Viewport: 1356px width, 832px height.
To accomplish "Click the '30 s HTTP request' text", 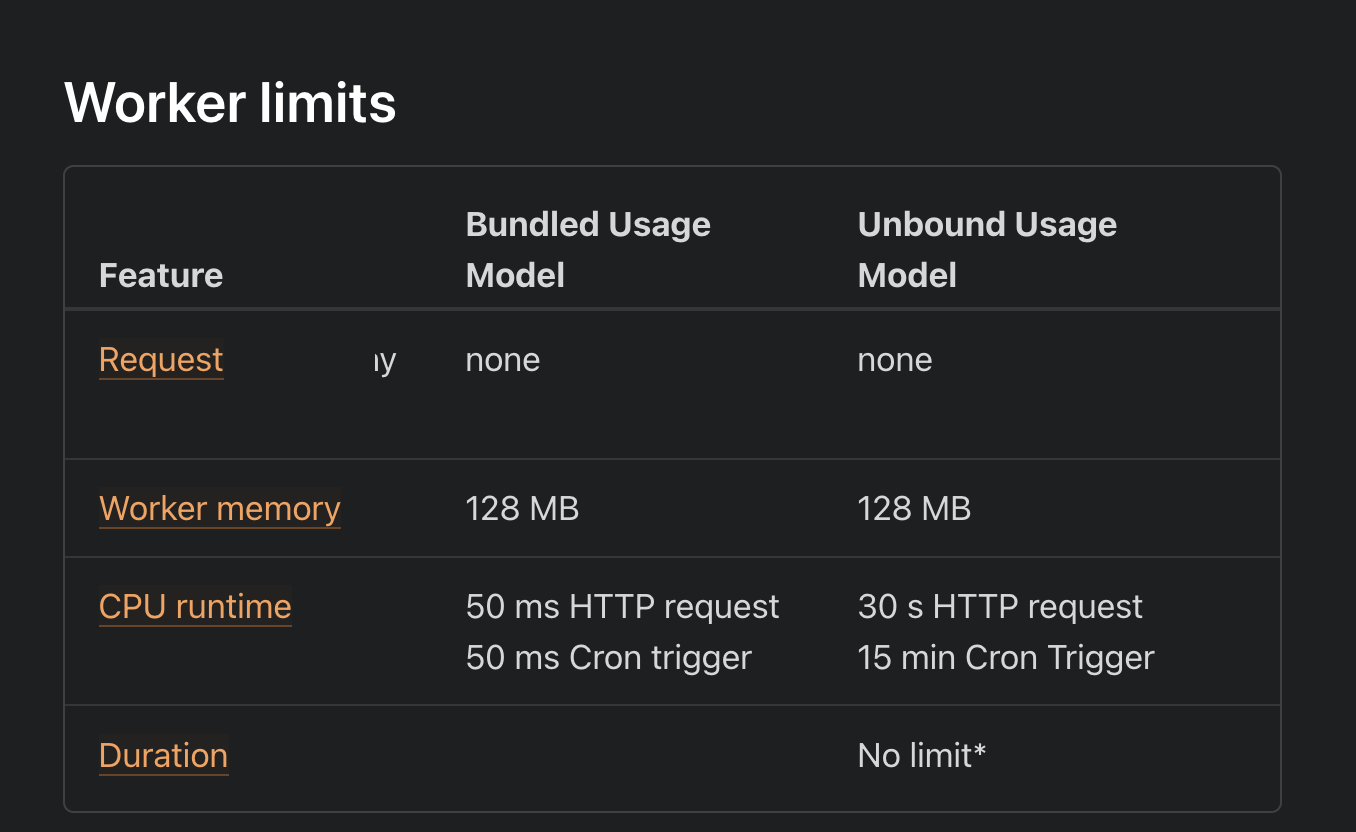I will [1000, 607].
